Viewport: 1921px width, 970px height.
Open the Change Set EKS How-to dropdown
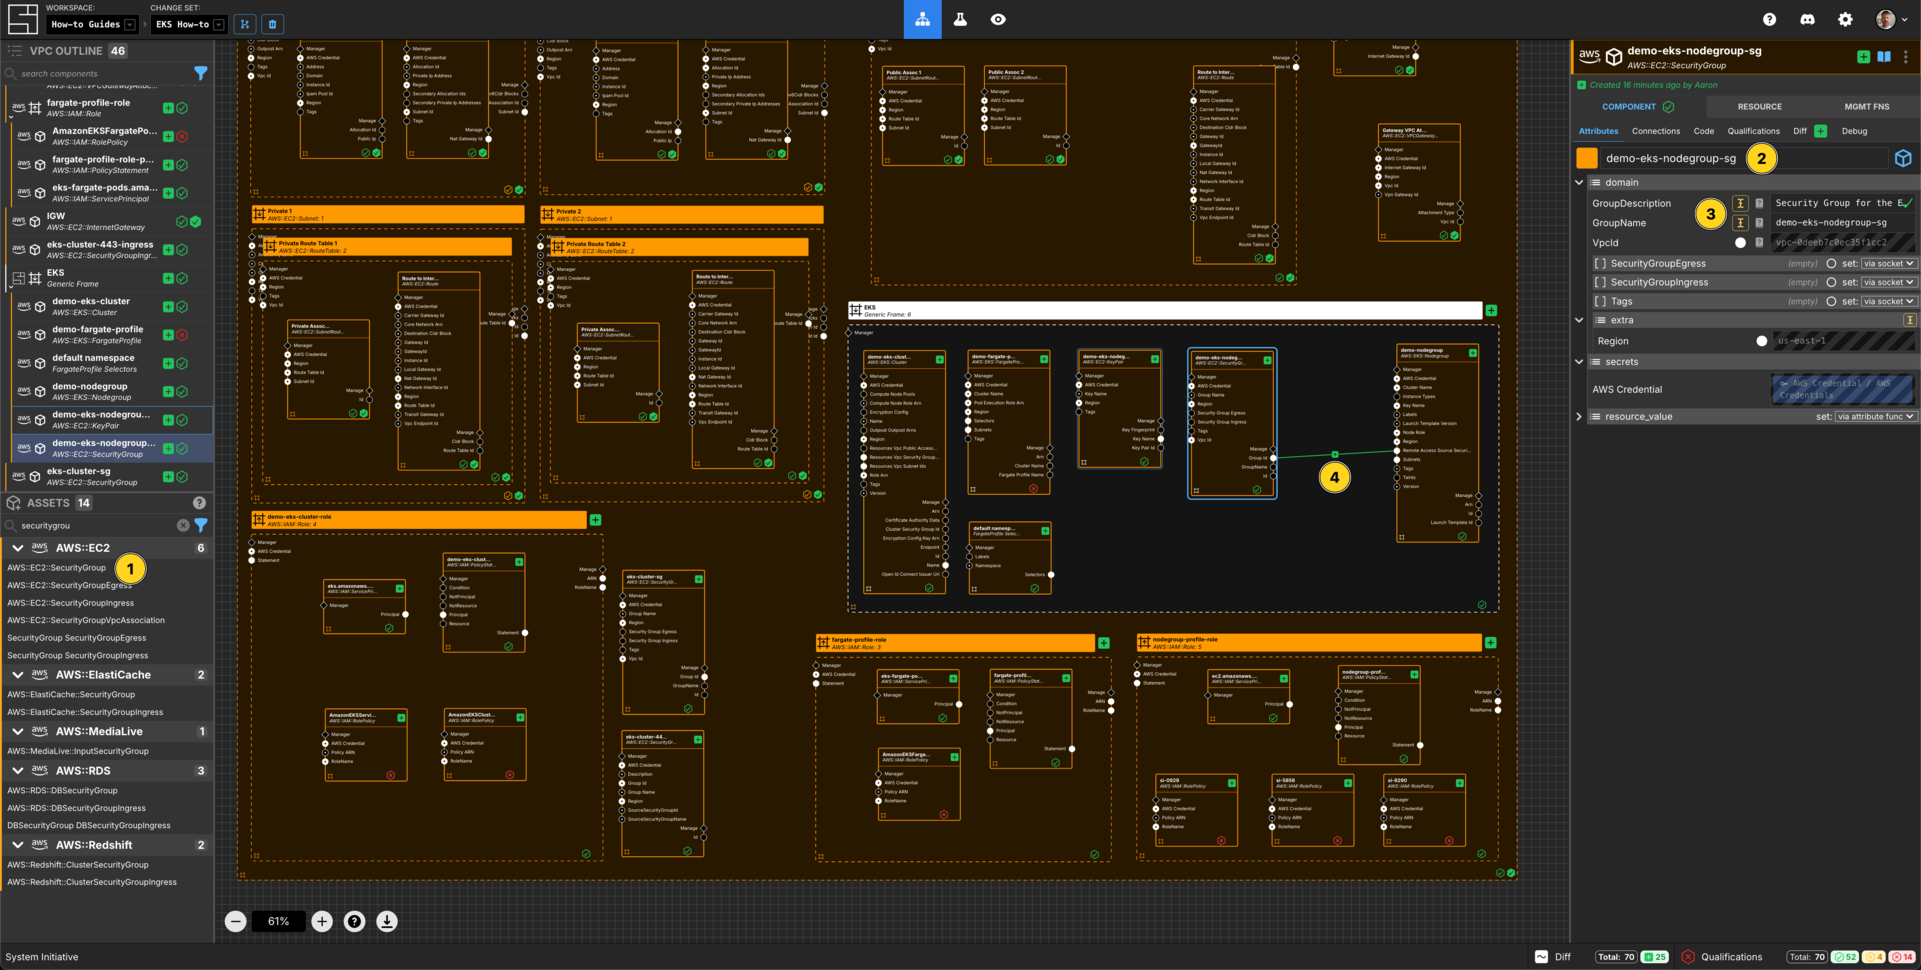(x=190, y=24)
